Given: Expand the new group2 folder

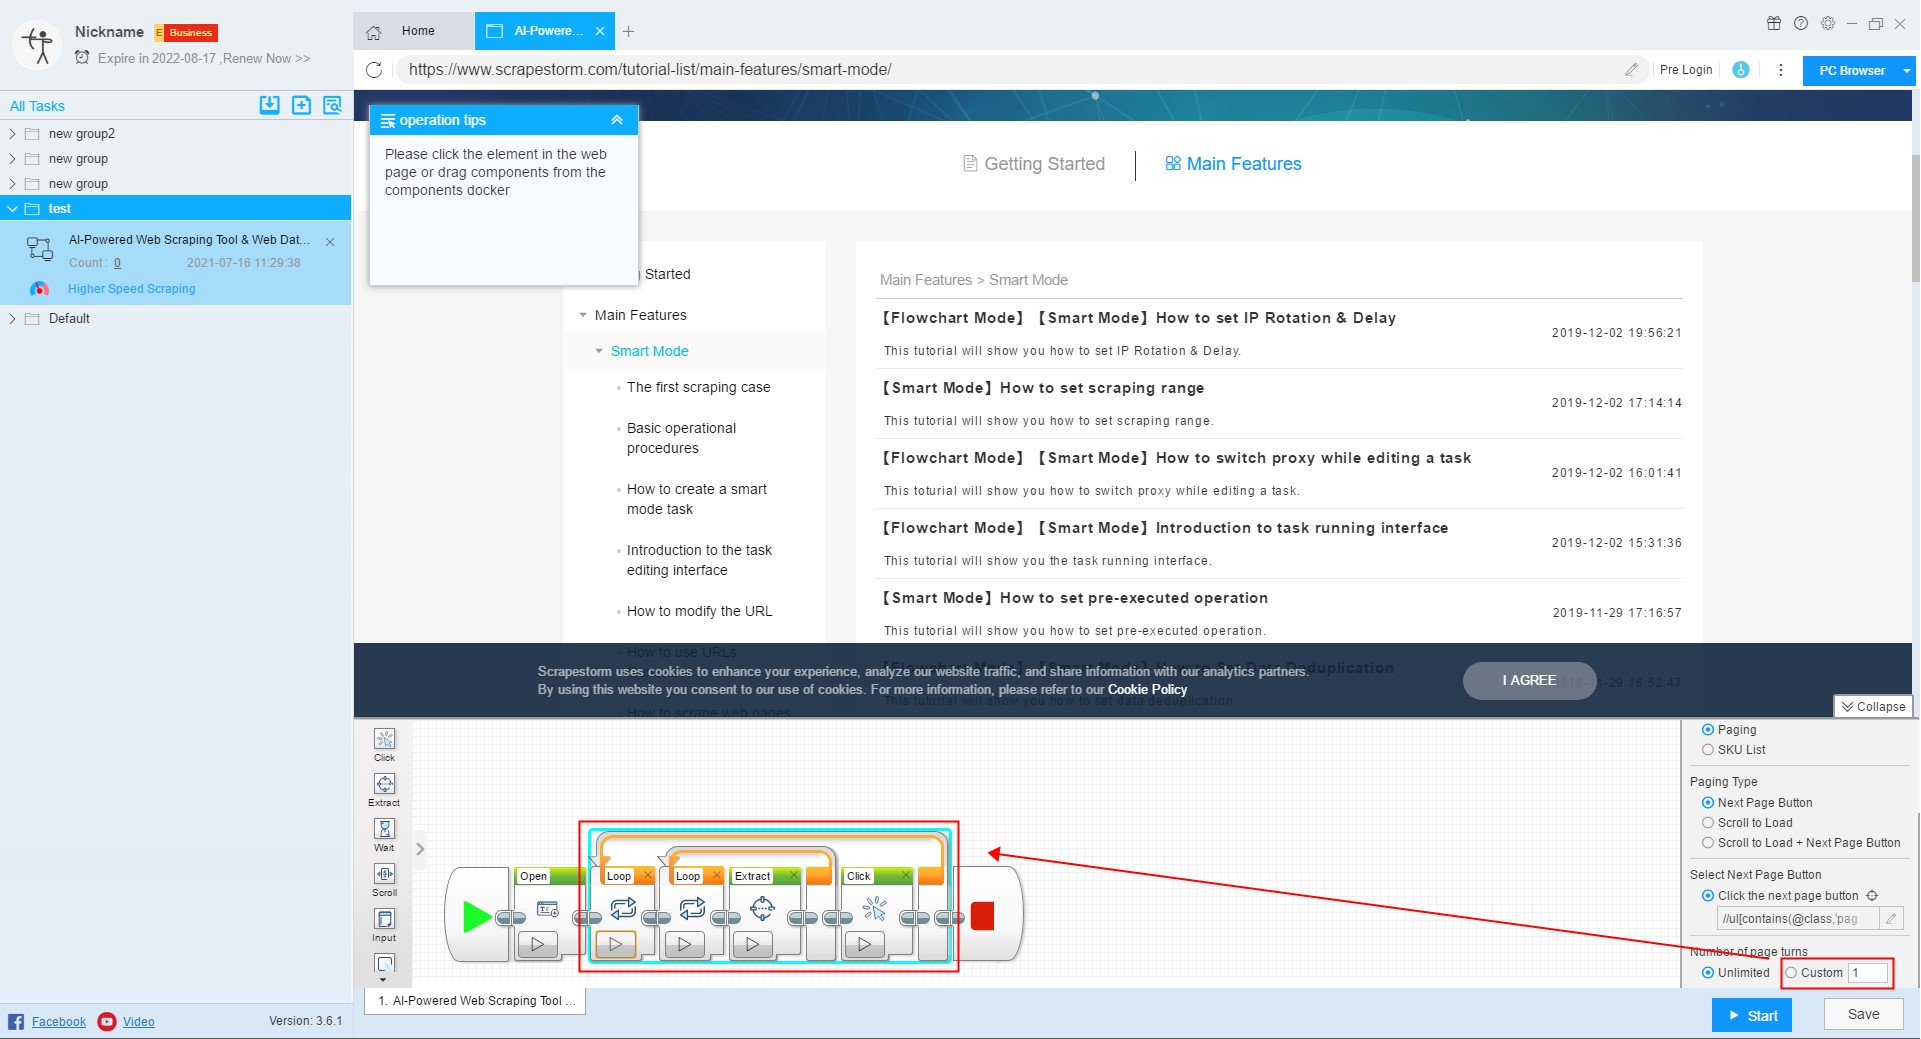Looking at the screenshot, I should (x=12, y=133).
